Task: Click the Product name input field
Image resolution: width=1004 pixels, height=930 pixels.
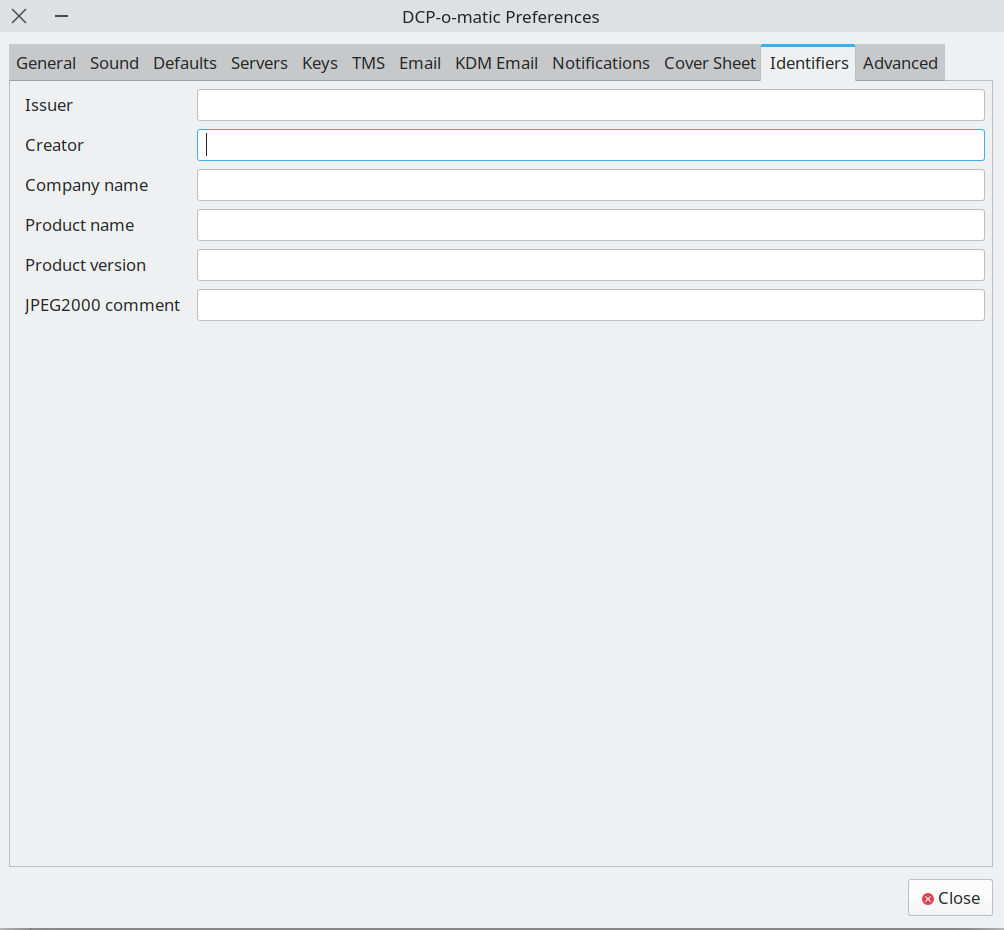Action: 590,225
